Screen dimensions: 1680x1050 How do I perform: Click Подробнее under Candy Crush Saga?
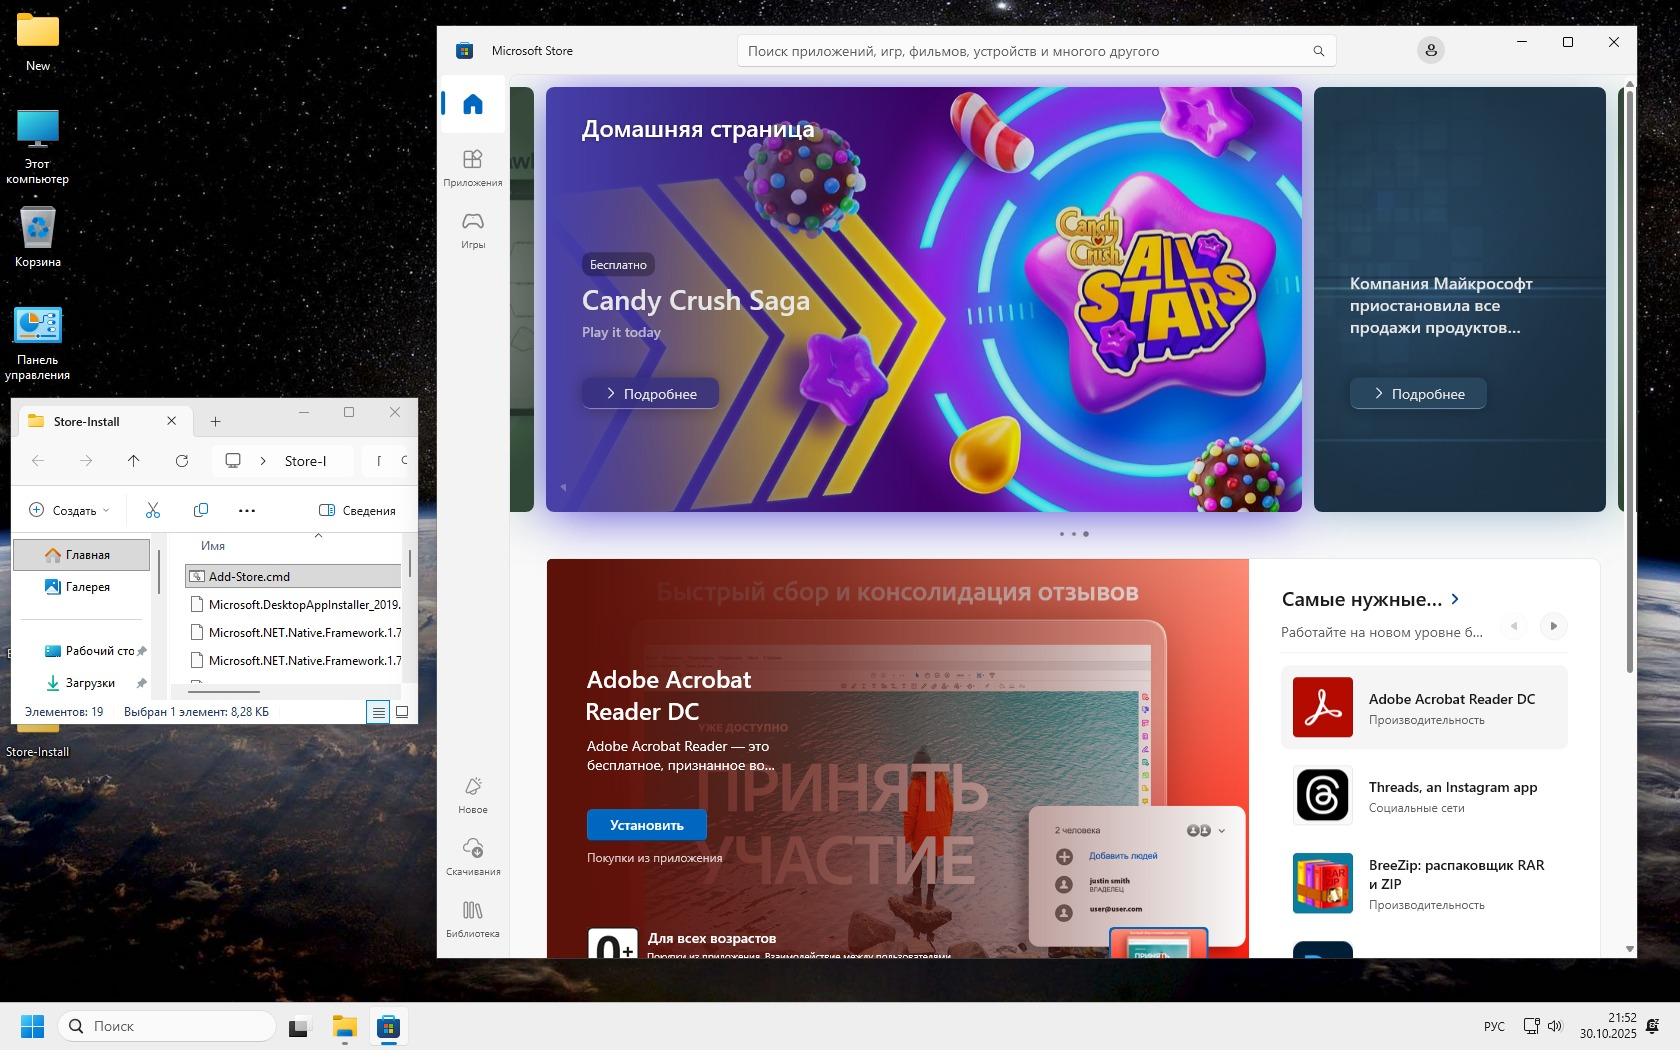[651, 394]
